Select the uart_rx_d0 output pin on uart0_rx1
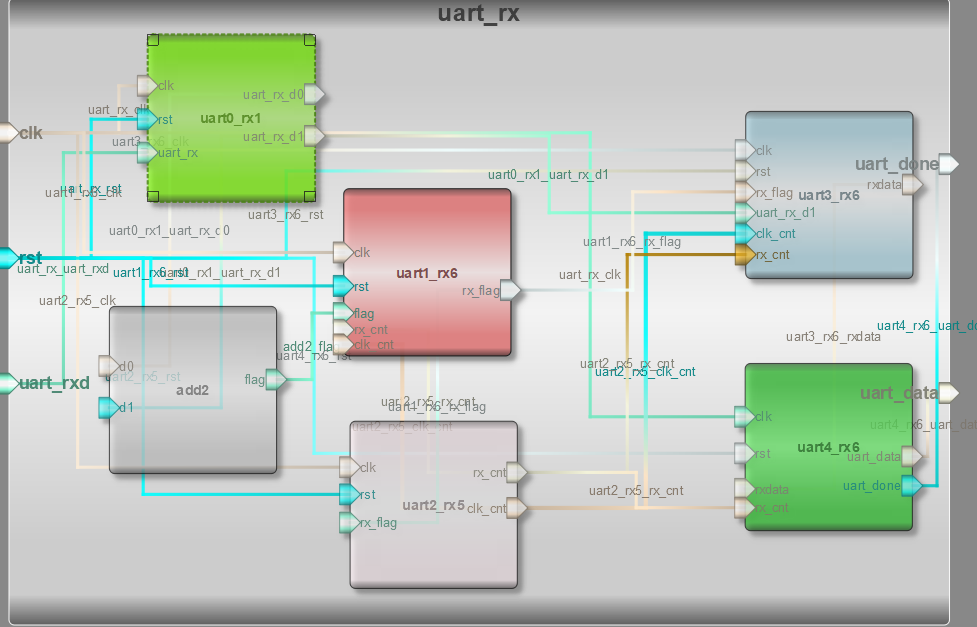Screen dimensions: 977x627 point(314,93)
